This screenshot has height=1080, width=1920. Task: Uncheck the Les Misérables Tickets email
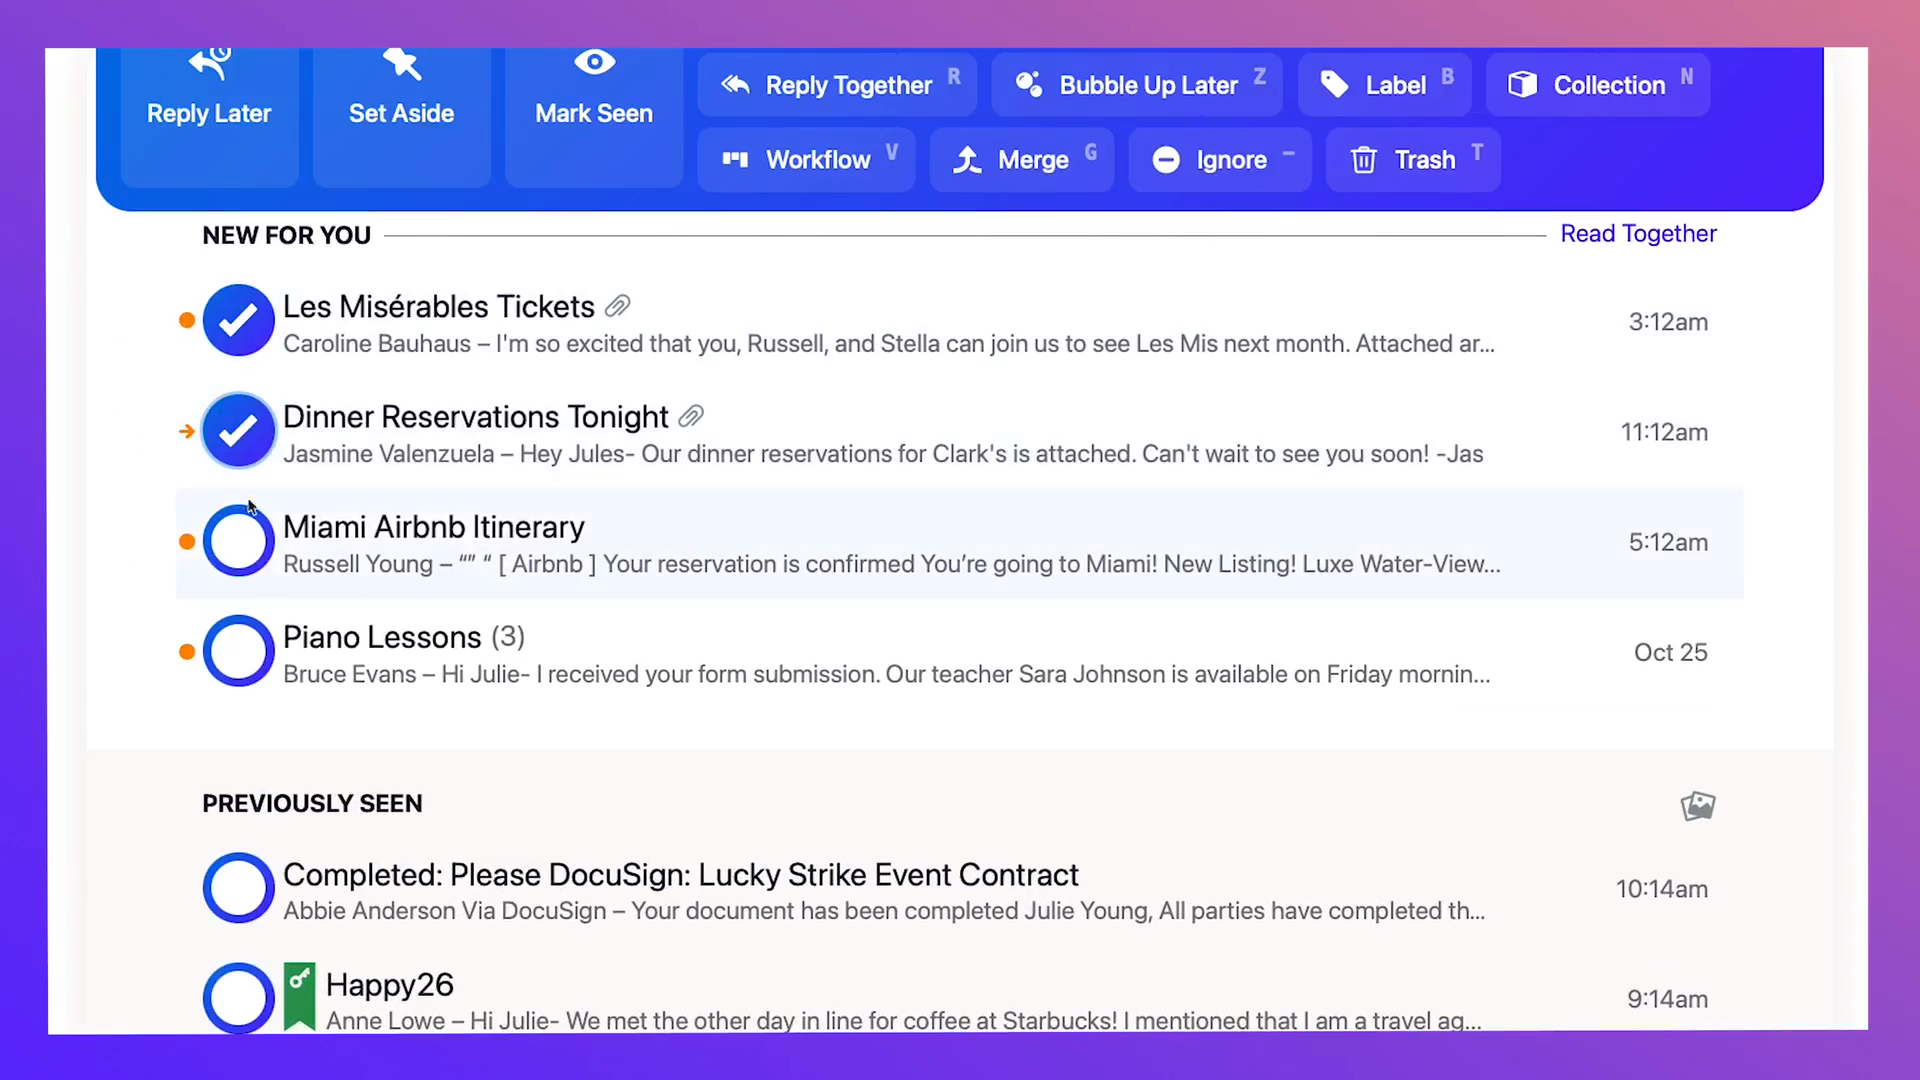pos(239,321)
